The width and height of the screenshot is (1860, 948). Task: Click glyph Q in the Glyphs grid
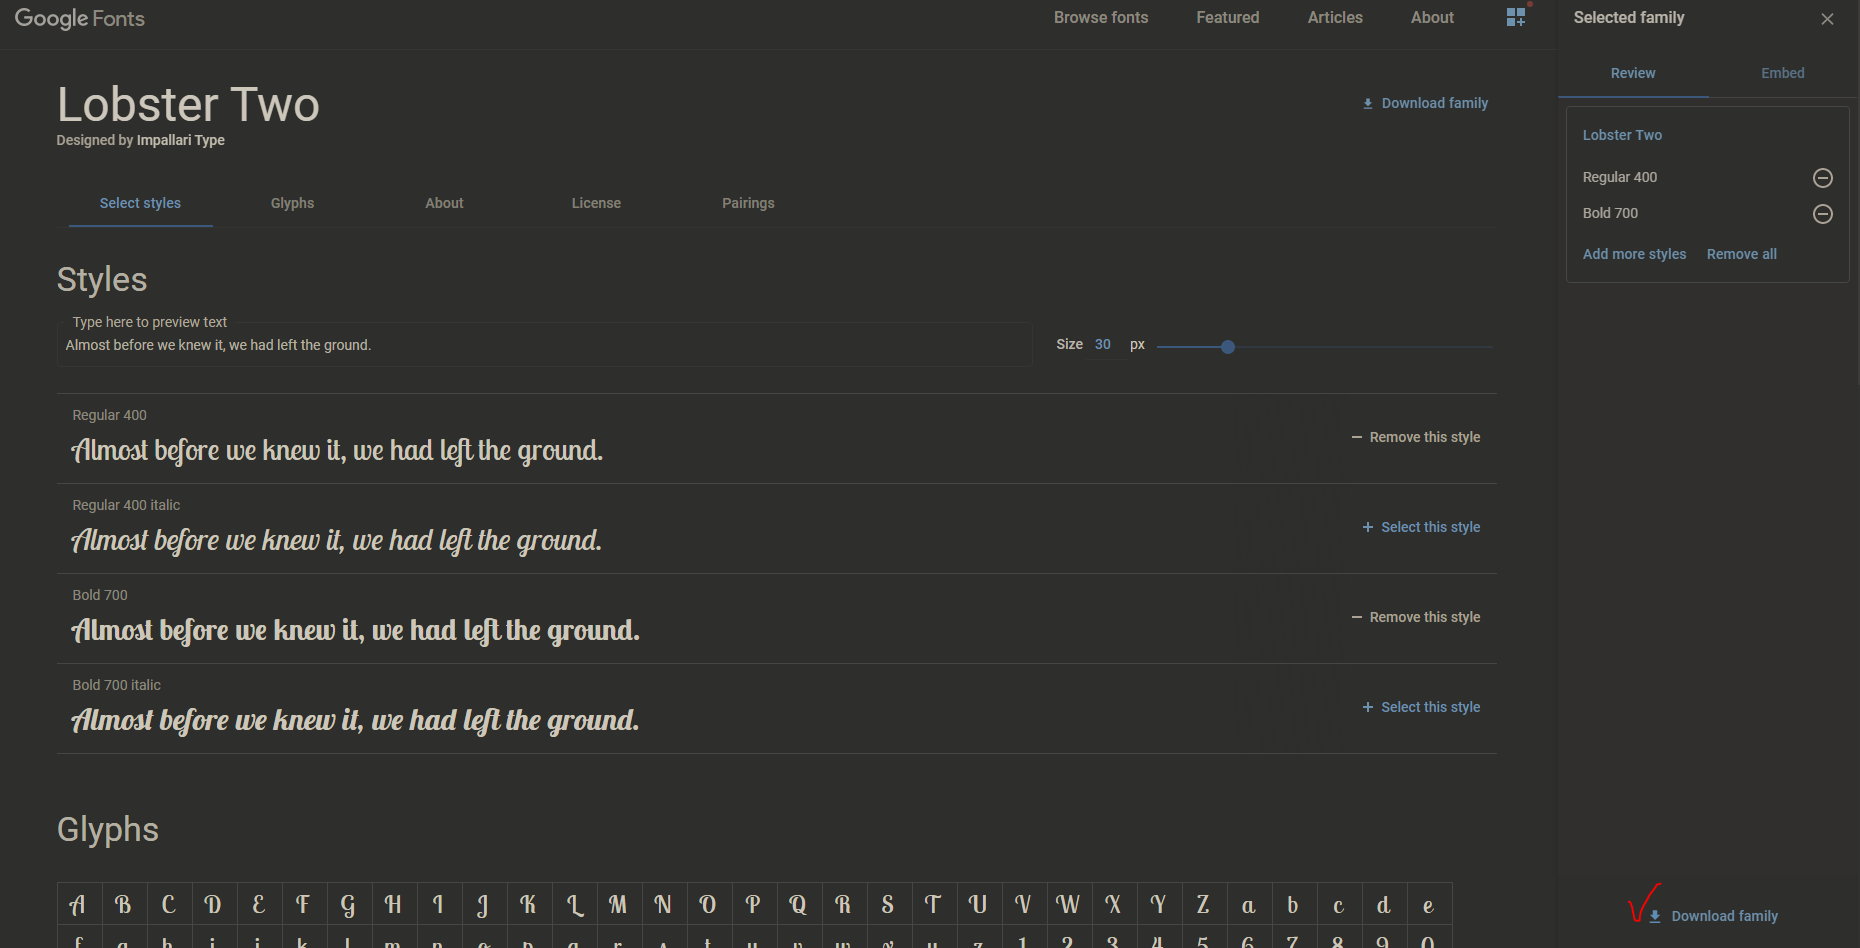point(798,905)
